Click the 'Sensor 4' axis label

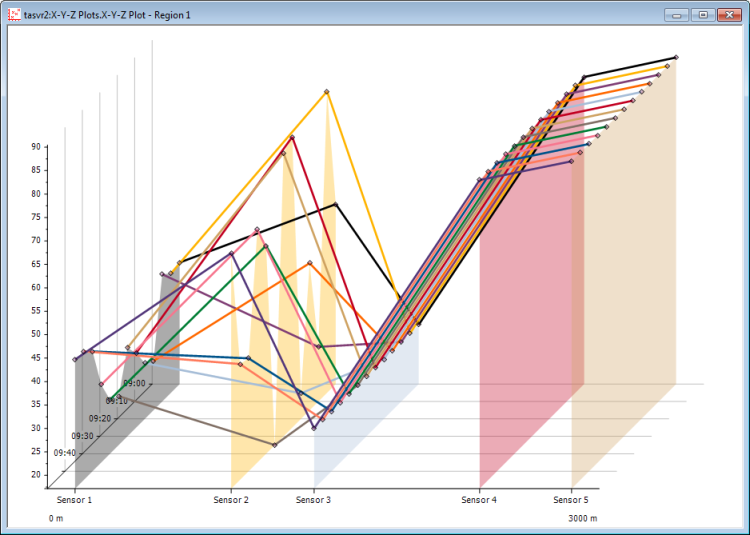[x=479, y=500]
